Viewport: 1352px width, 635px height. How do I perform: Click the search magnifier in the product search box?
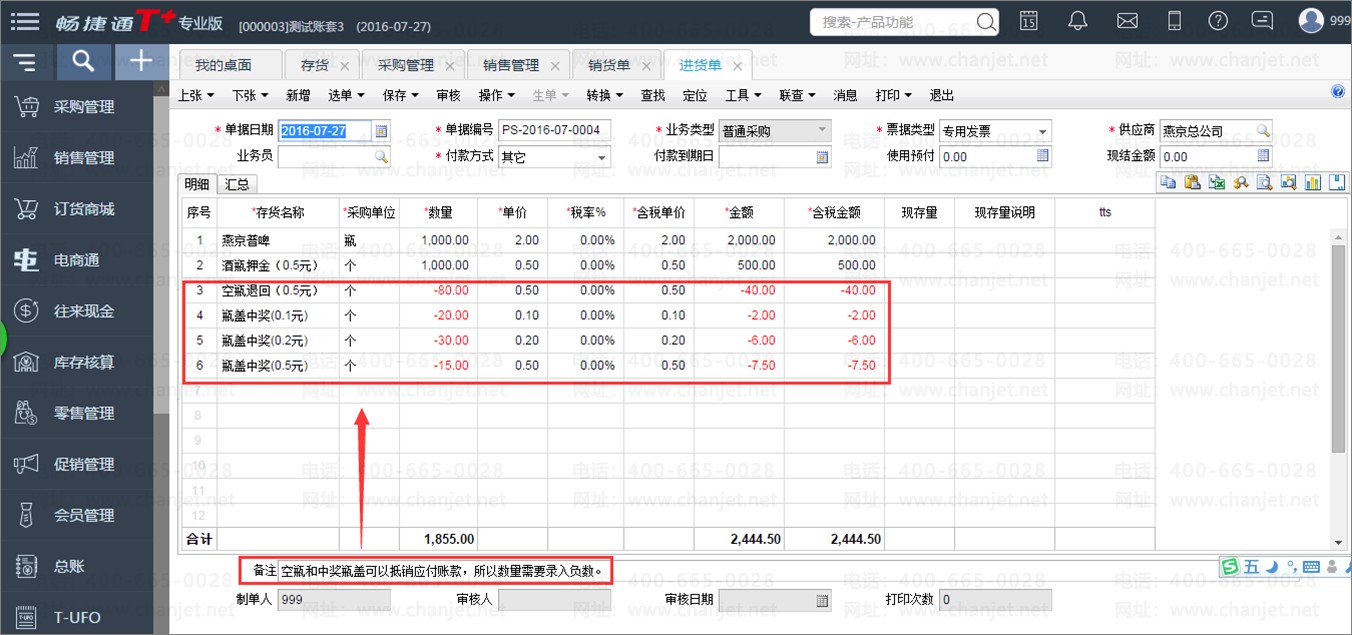pos(985,21)
